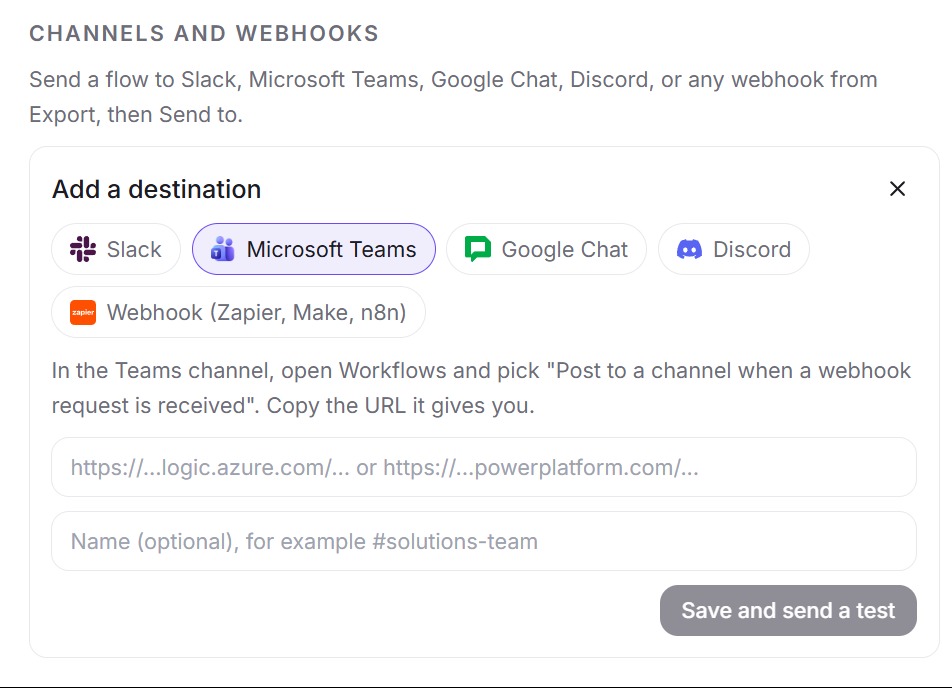The width and height of the screenshot is (952, 688).
Task: Close the Add a destination panel
Action: coord(897,189)
